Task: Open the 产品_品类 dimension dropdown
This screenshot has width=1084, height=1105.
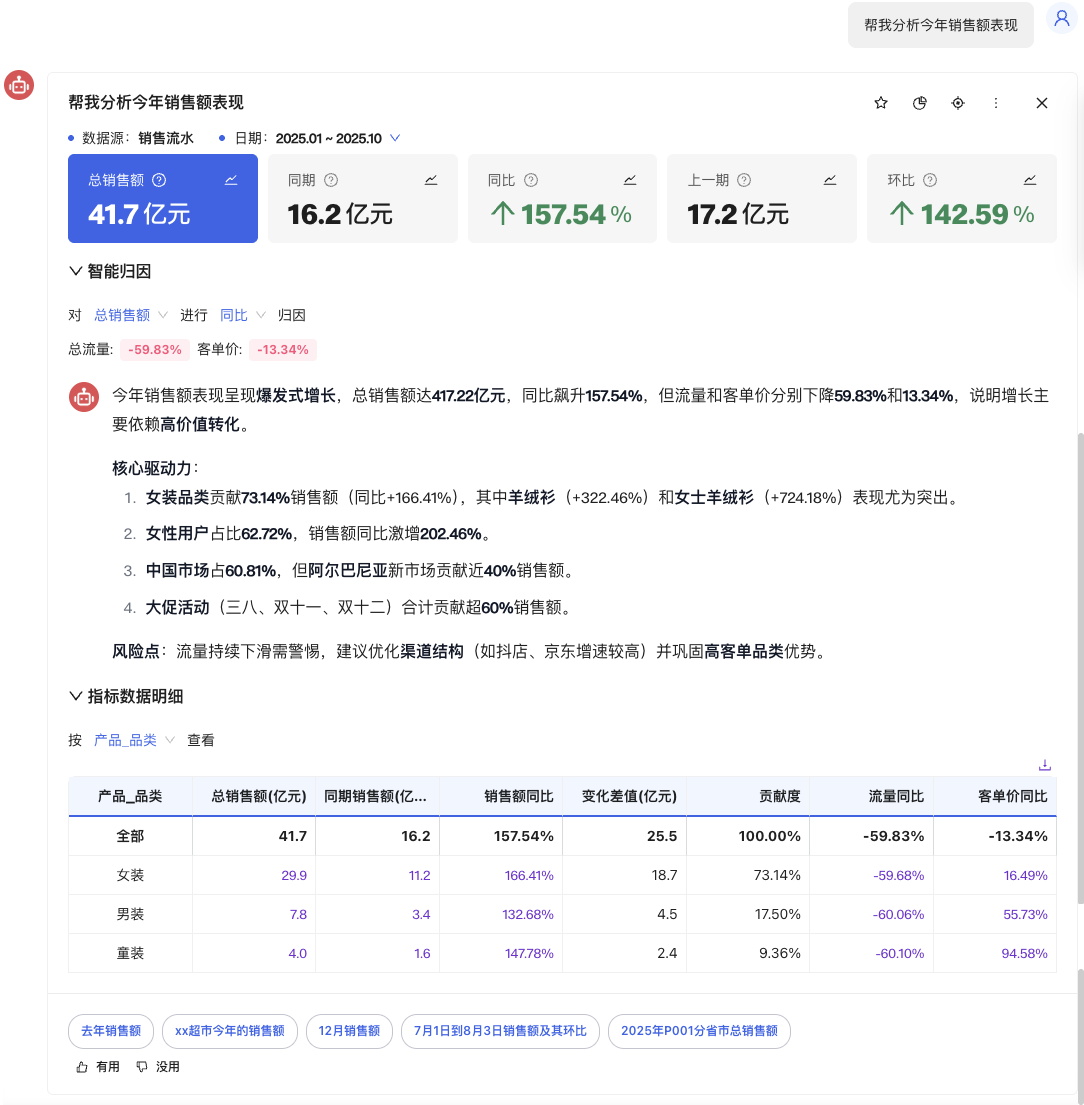Action: click(134, 740)
